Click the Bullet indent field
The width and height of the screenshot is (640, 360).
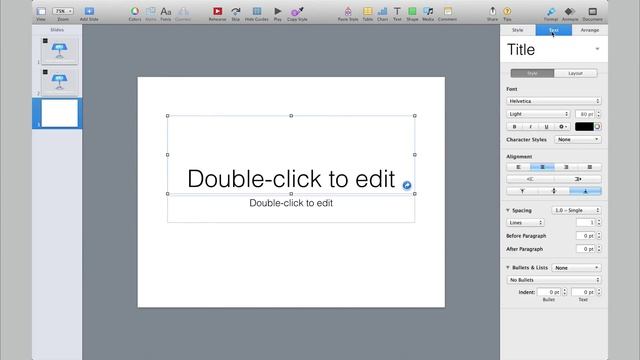[549, 292]
